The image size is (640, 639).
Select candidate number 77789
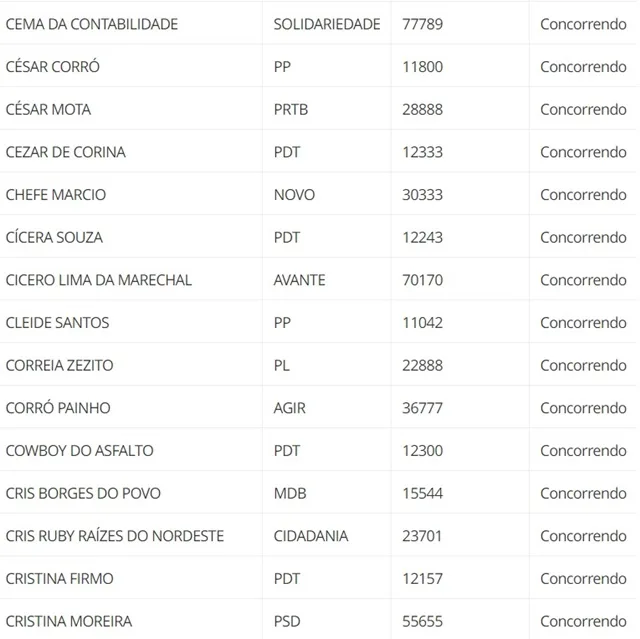(422, 24)
